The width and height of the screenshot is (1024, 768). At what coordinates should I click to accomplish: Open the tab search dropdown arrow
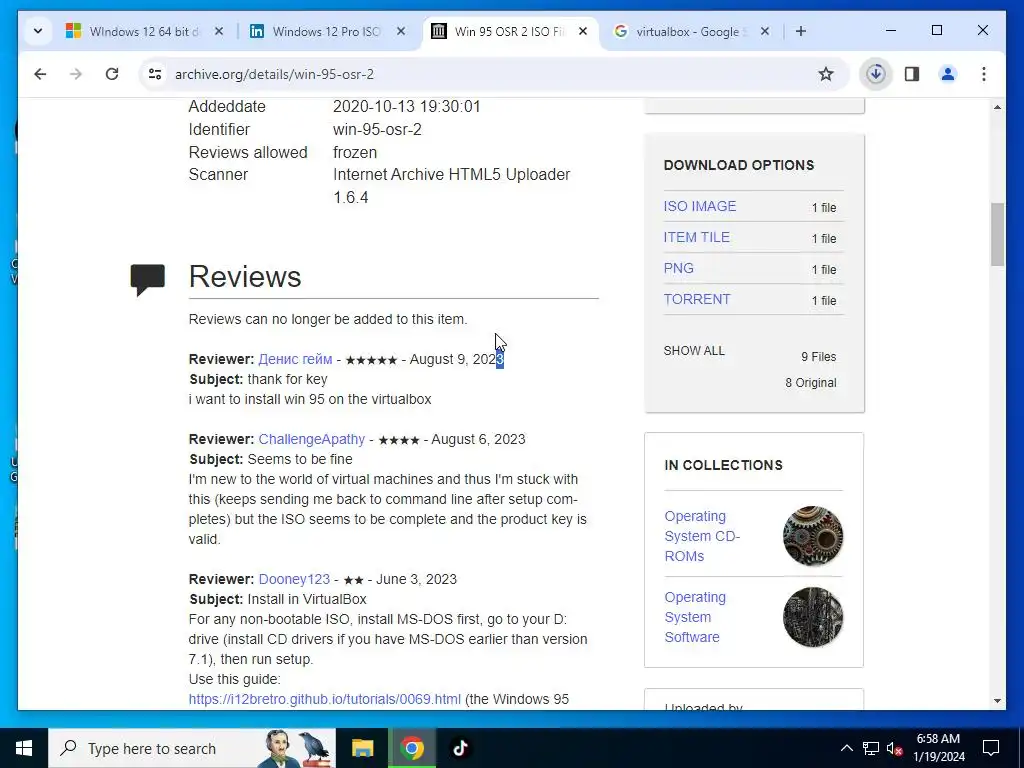(38, 31)
